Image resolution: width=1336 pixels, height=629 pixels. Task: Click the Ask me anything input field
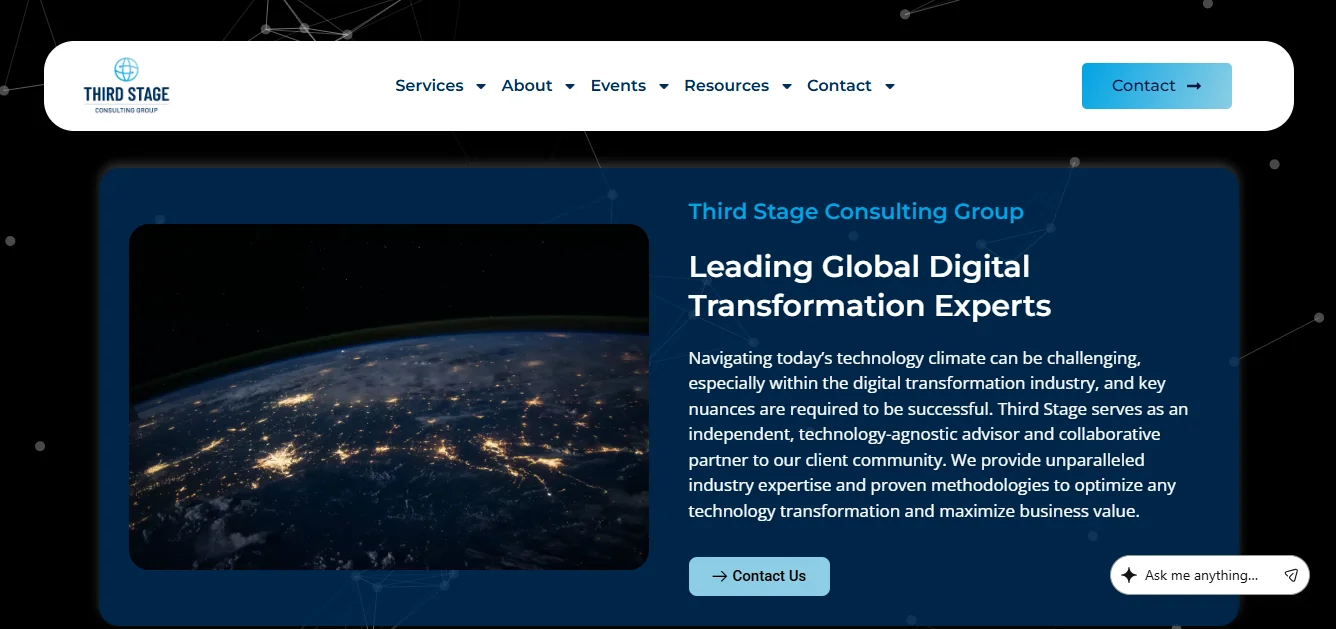coord(1201,575)
